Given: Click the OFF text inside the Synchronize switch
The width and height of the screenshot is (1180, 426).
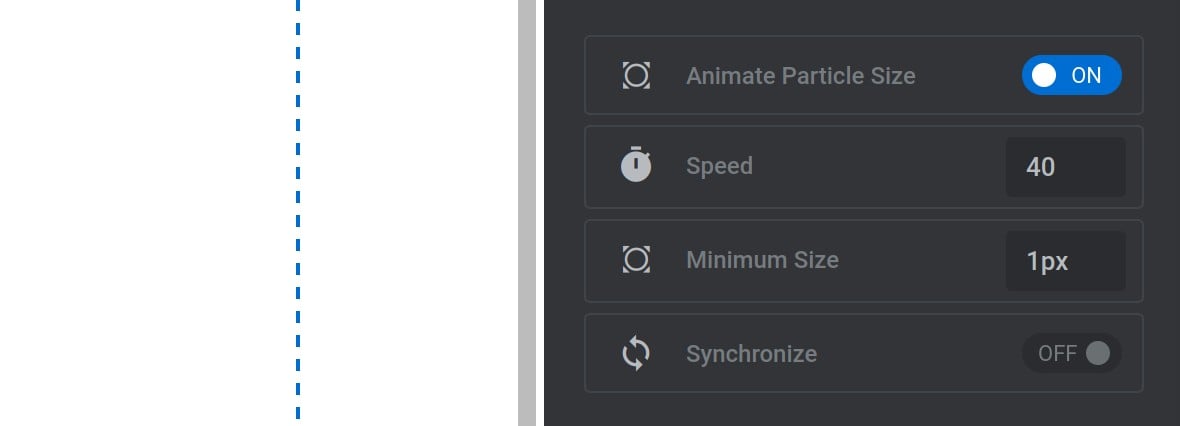Looking at the screenshot, I should coord(1057,354).
